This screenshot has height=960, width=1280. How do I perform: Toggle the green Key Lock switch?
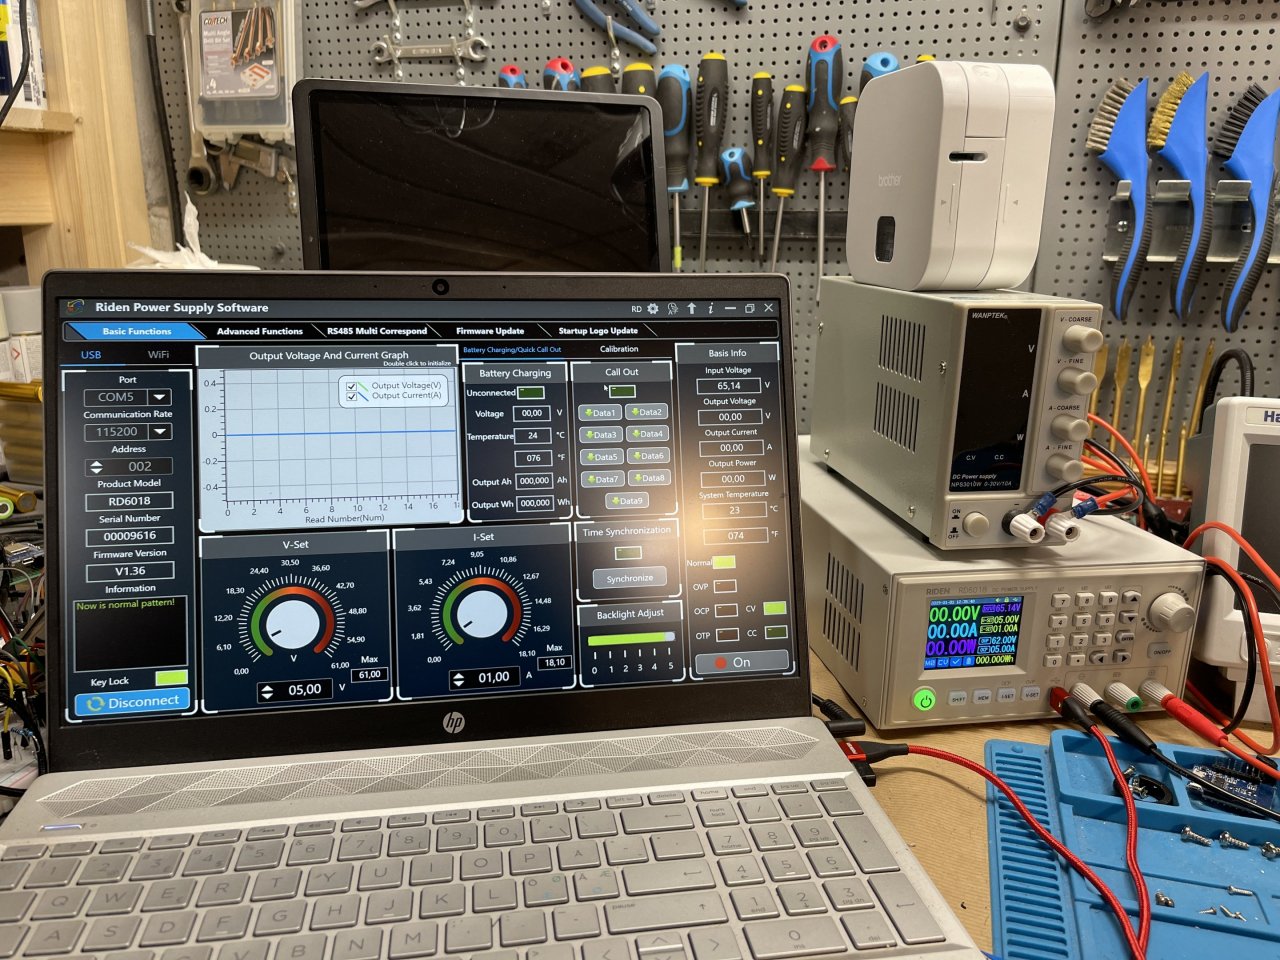(171, 678)
